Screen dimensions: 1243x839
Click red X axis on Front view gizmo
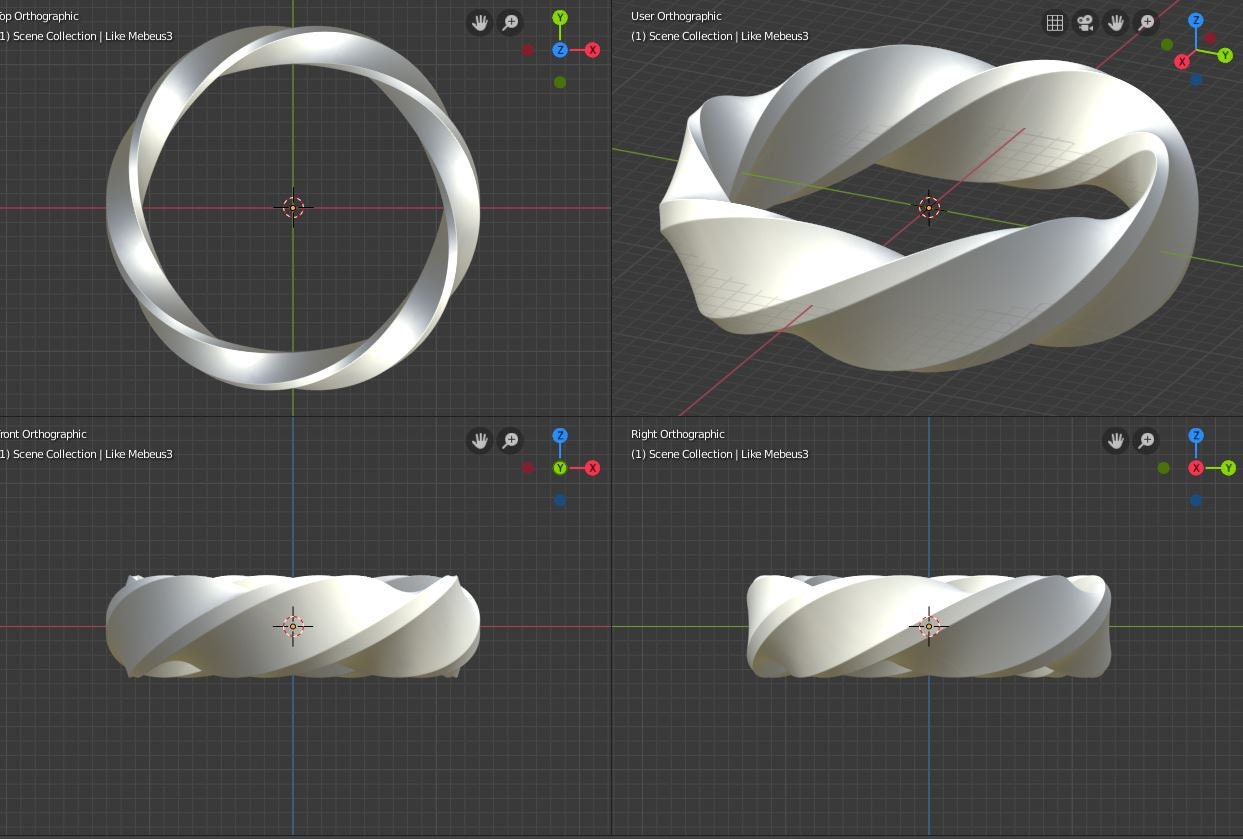[592, 468]
